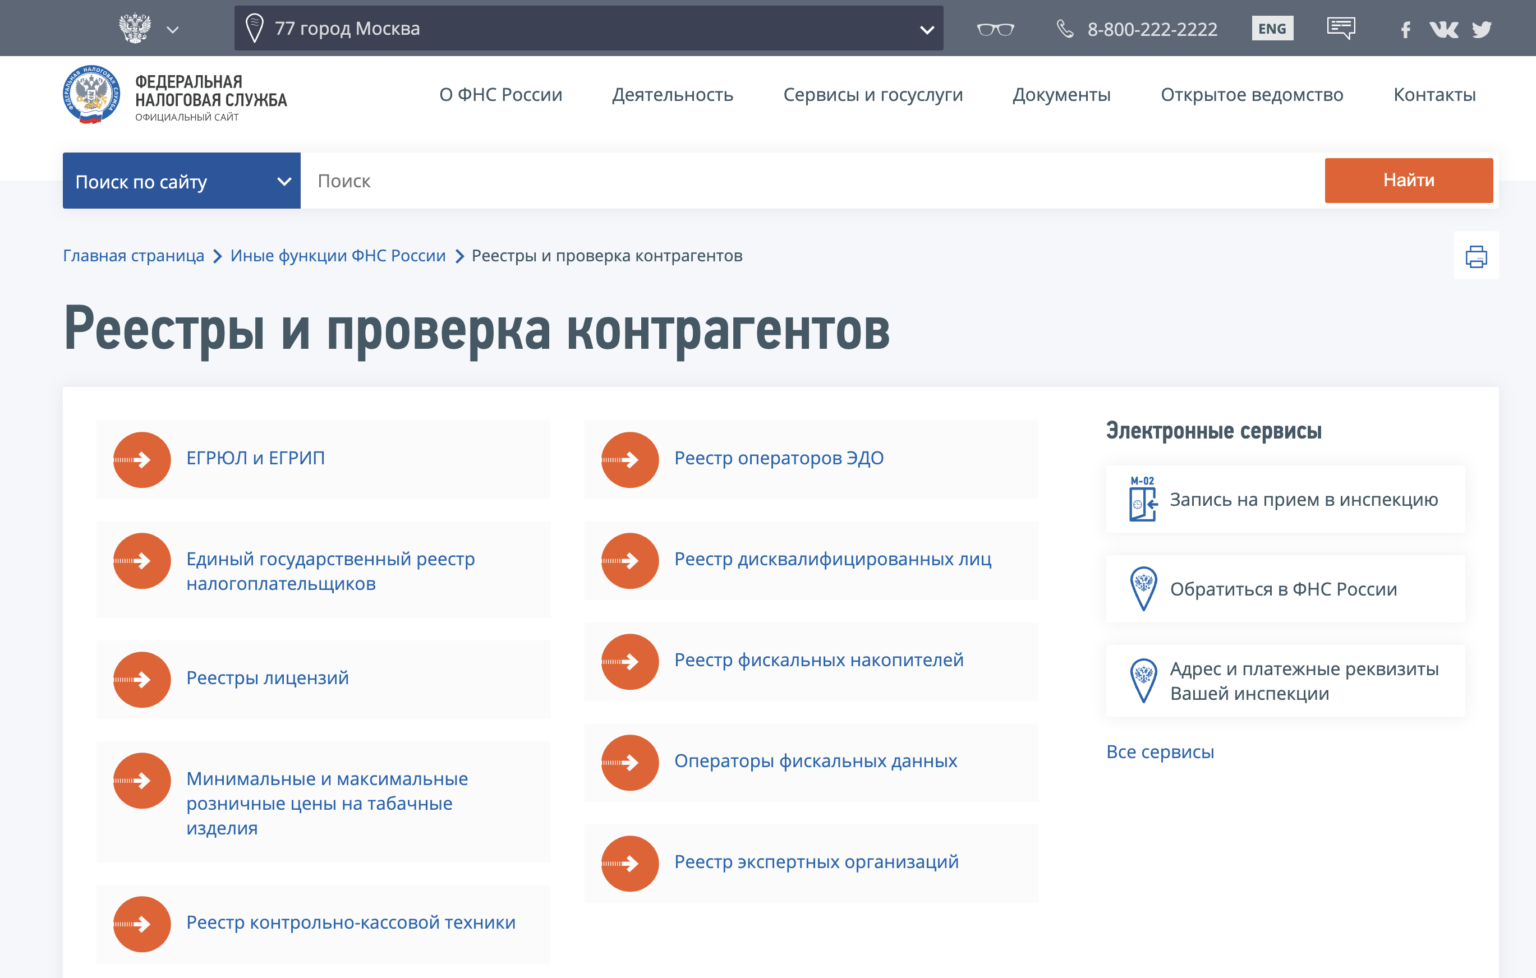Screen dimensions: 1536x978
Task: Click arrow icon beside tobacco retail prices item
Action: coord(142,781)
